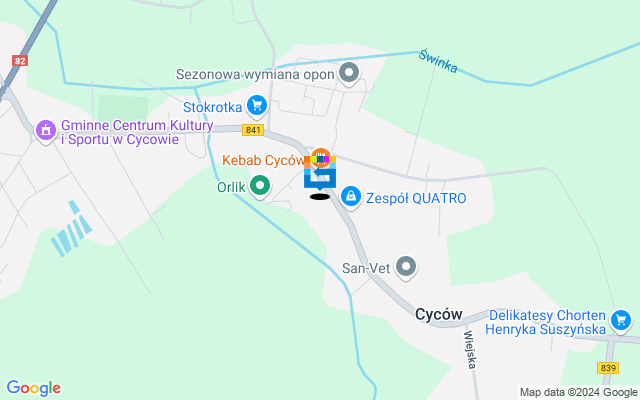Screen dimensions: 640x400
Task: Click the Świnka river label
Action: pos(438,62)
